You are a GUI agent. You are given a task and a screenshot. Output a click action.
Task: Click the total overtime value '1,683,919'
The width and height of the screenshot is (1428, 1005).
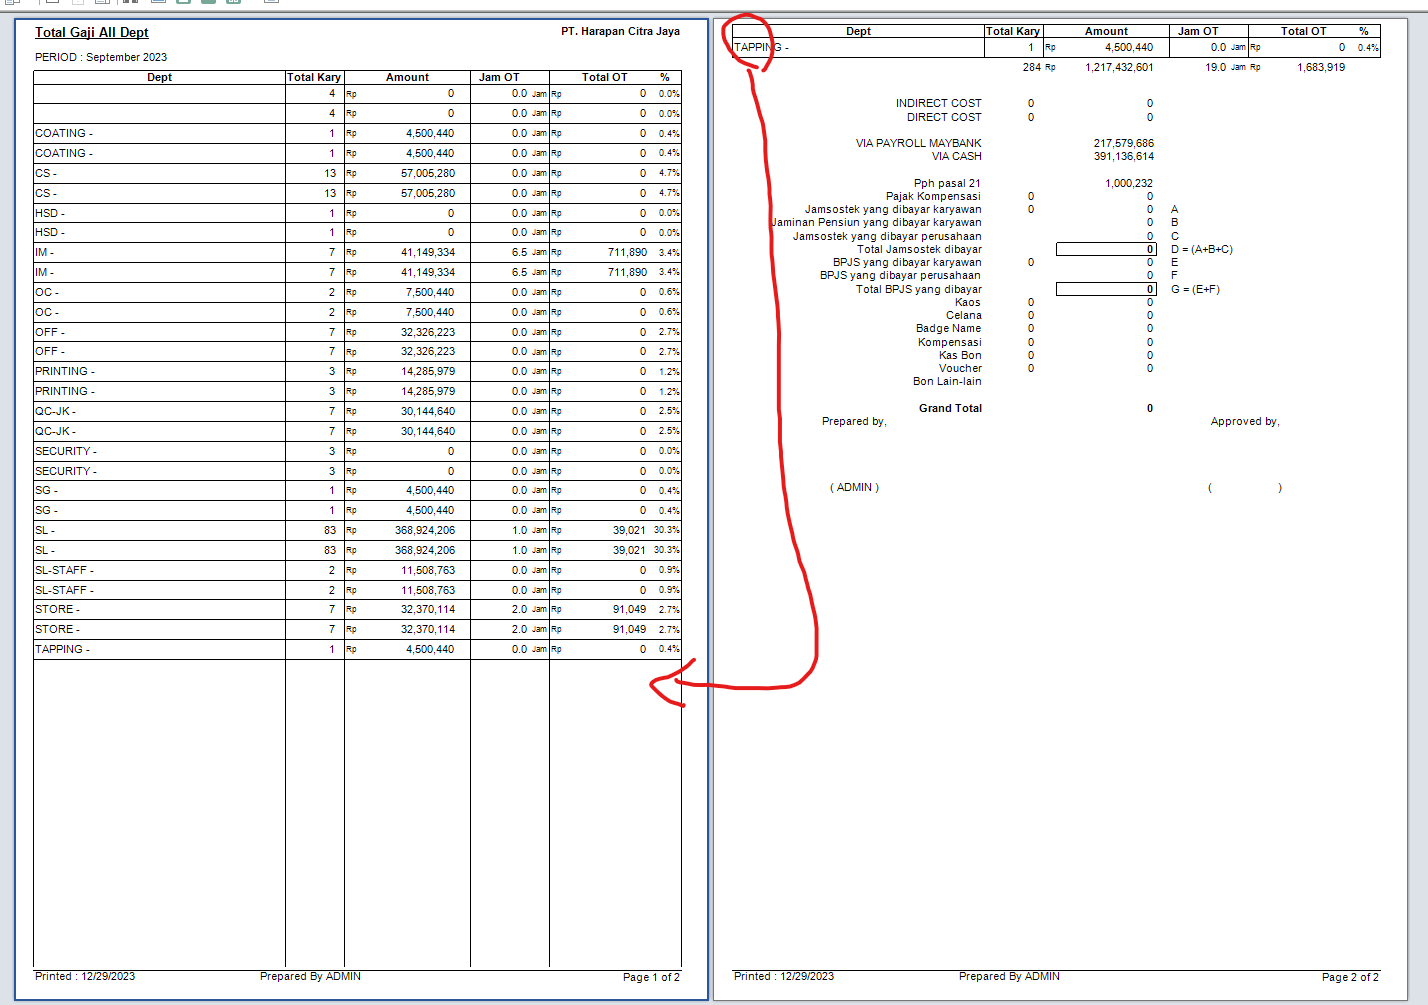tap(1321, 68)
